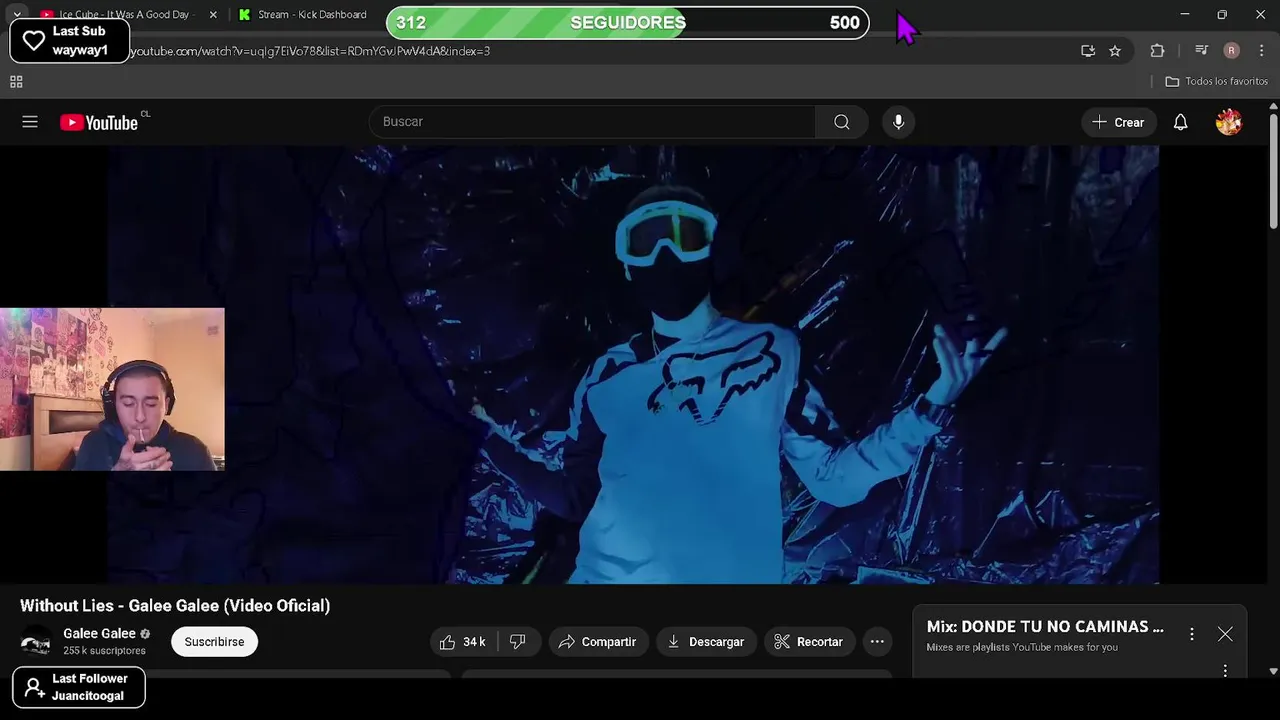Open Chrome three-dot menu

click(x=1261, y=51)
